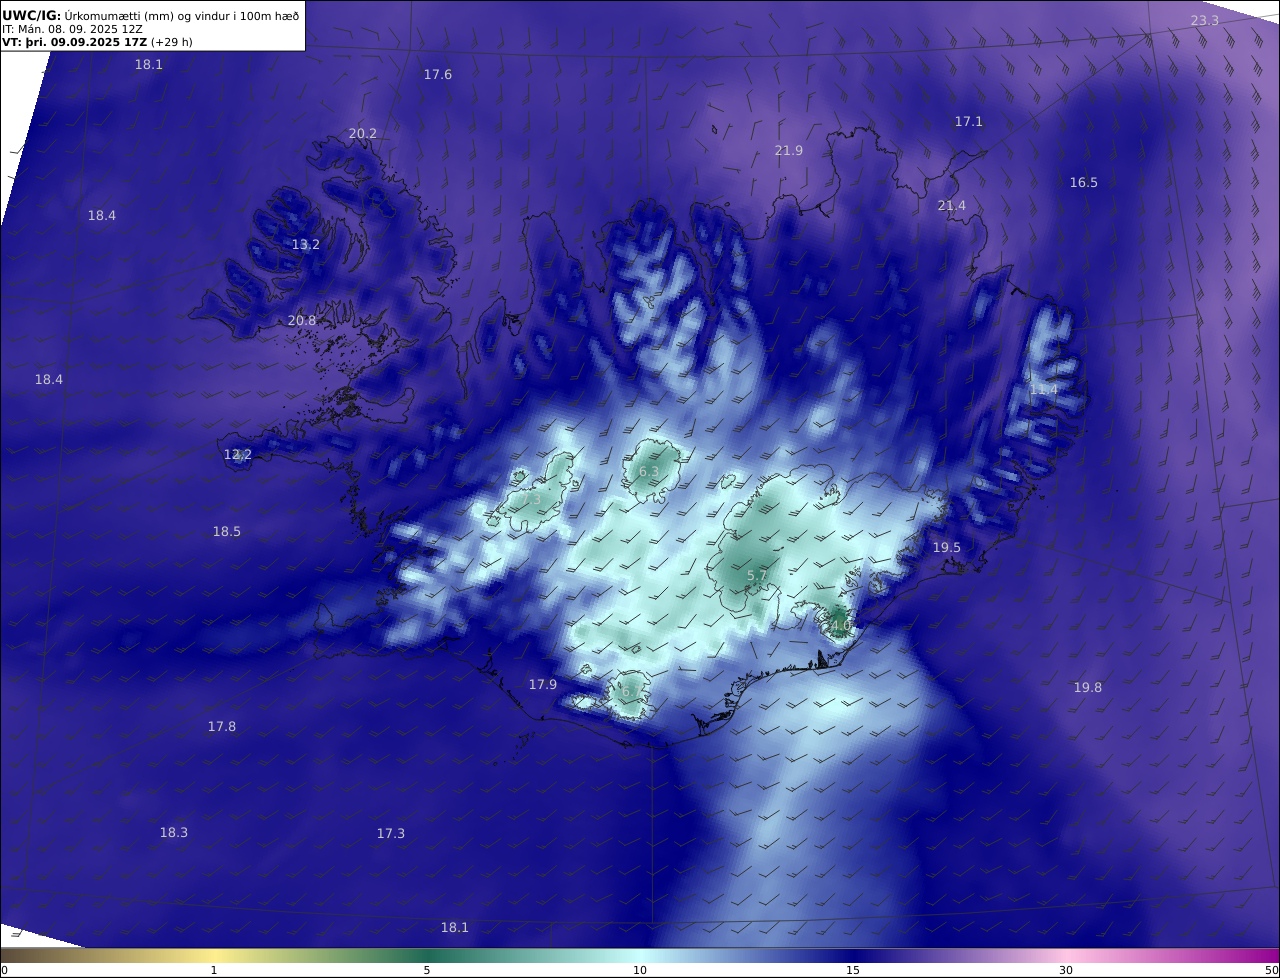The height and width of the screenshot is (978, 1280).
Task: Click the title text 'UWC/IG: Úrkomumætti (mm)'
Action: (88, 16)
